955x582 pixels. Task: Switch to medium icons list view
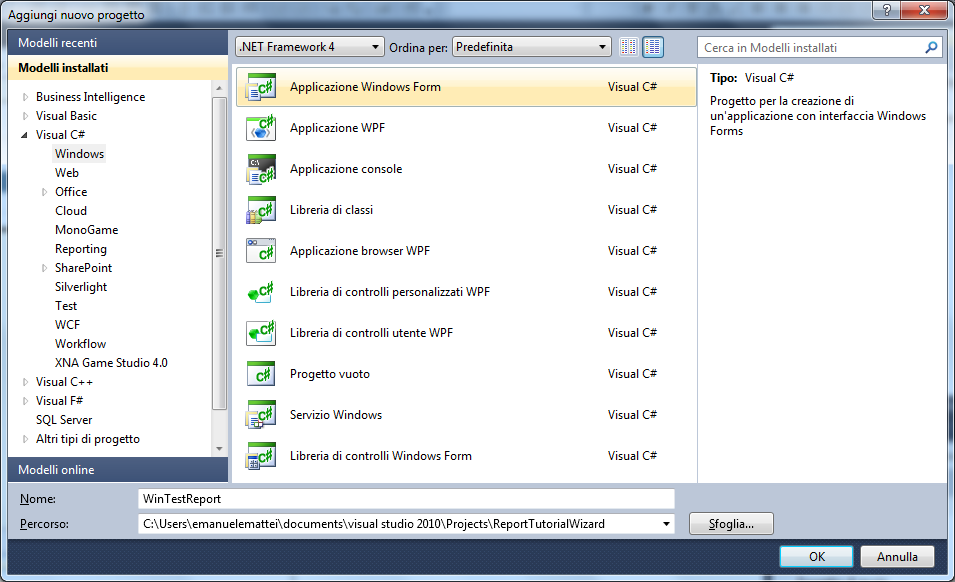tap(653, 47)
